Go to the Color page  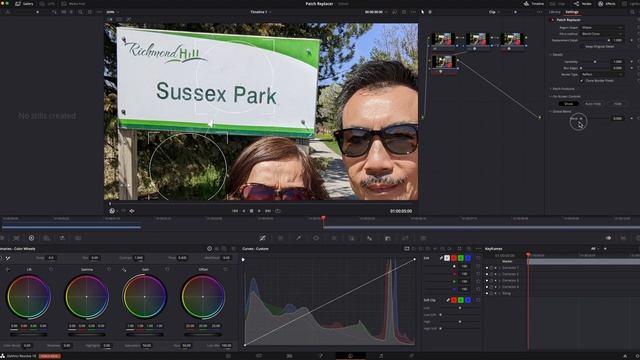[350, 356]
